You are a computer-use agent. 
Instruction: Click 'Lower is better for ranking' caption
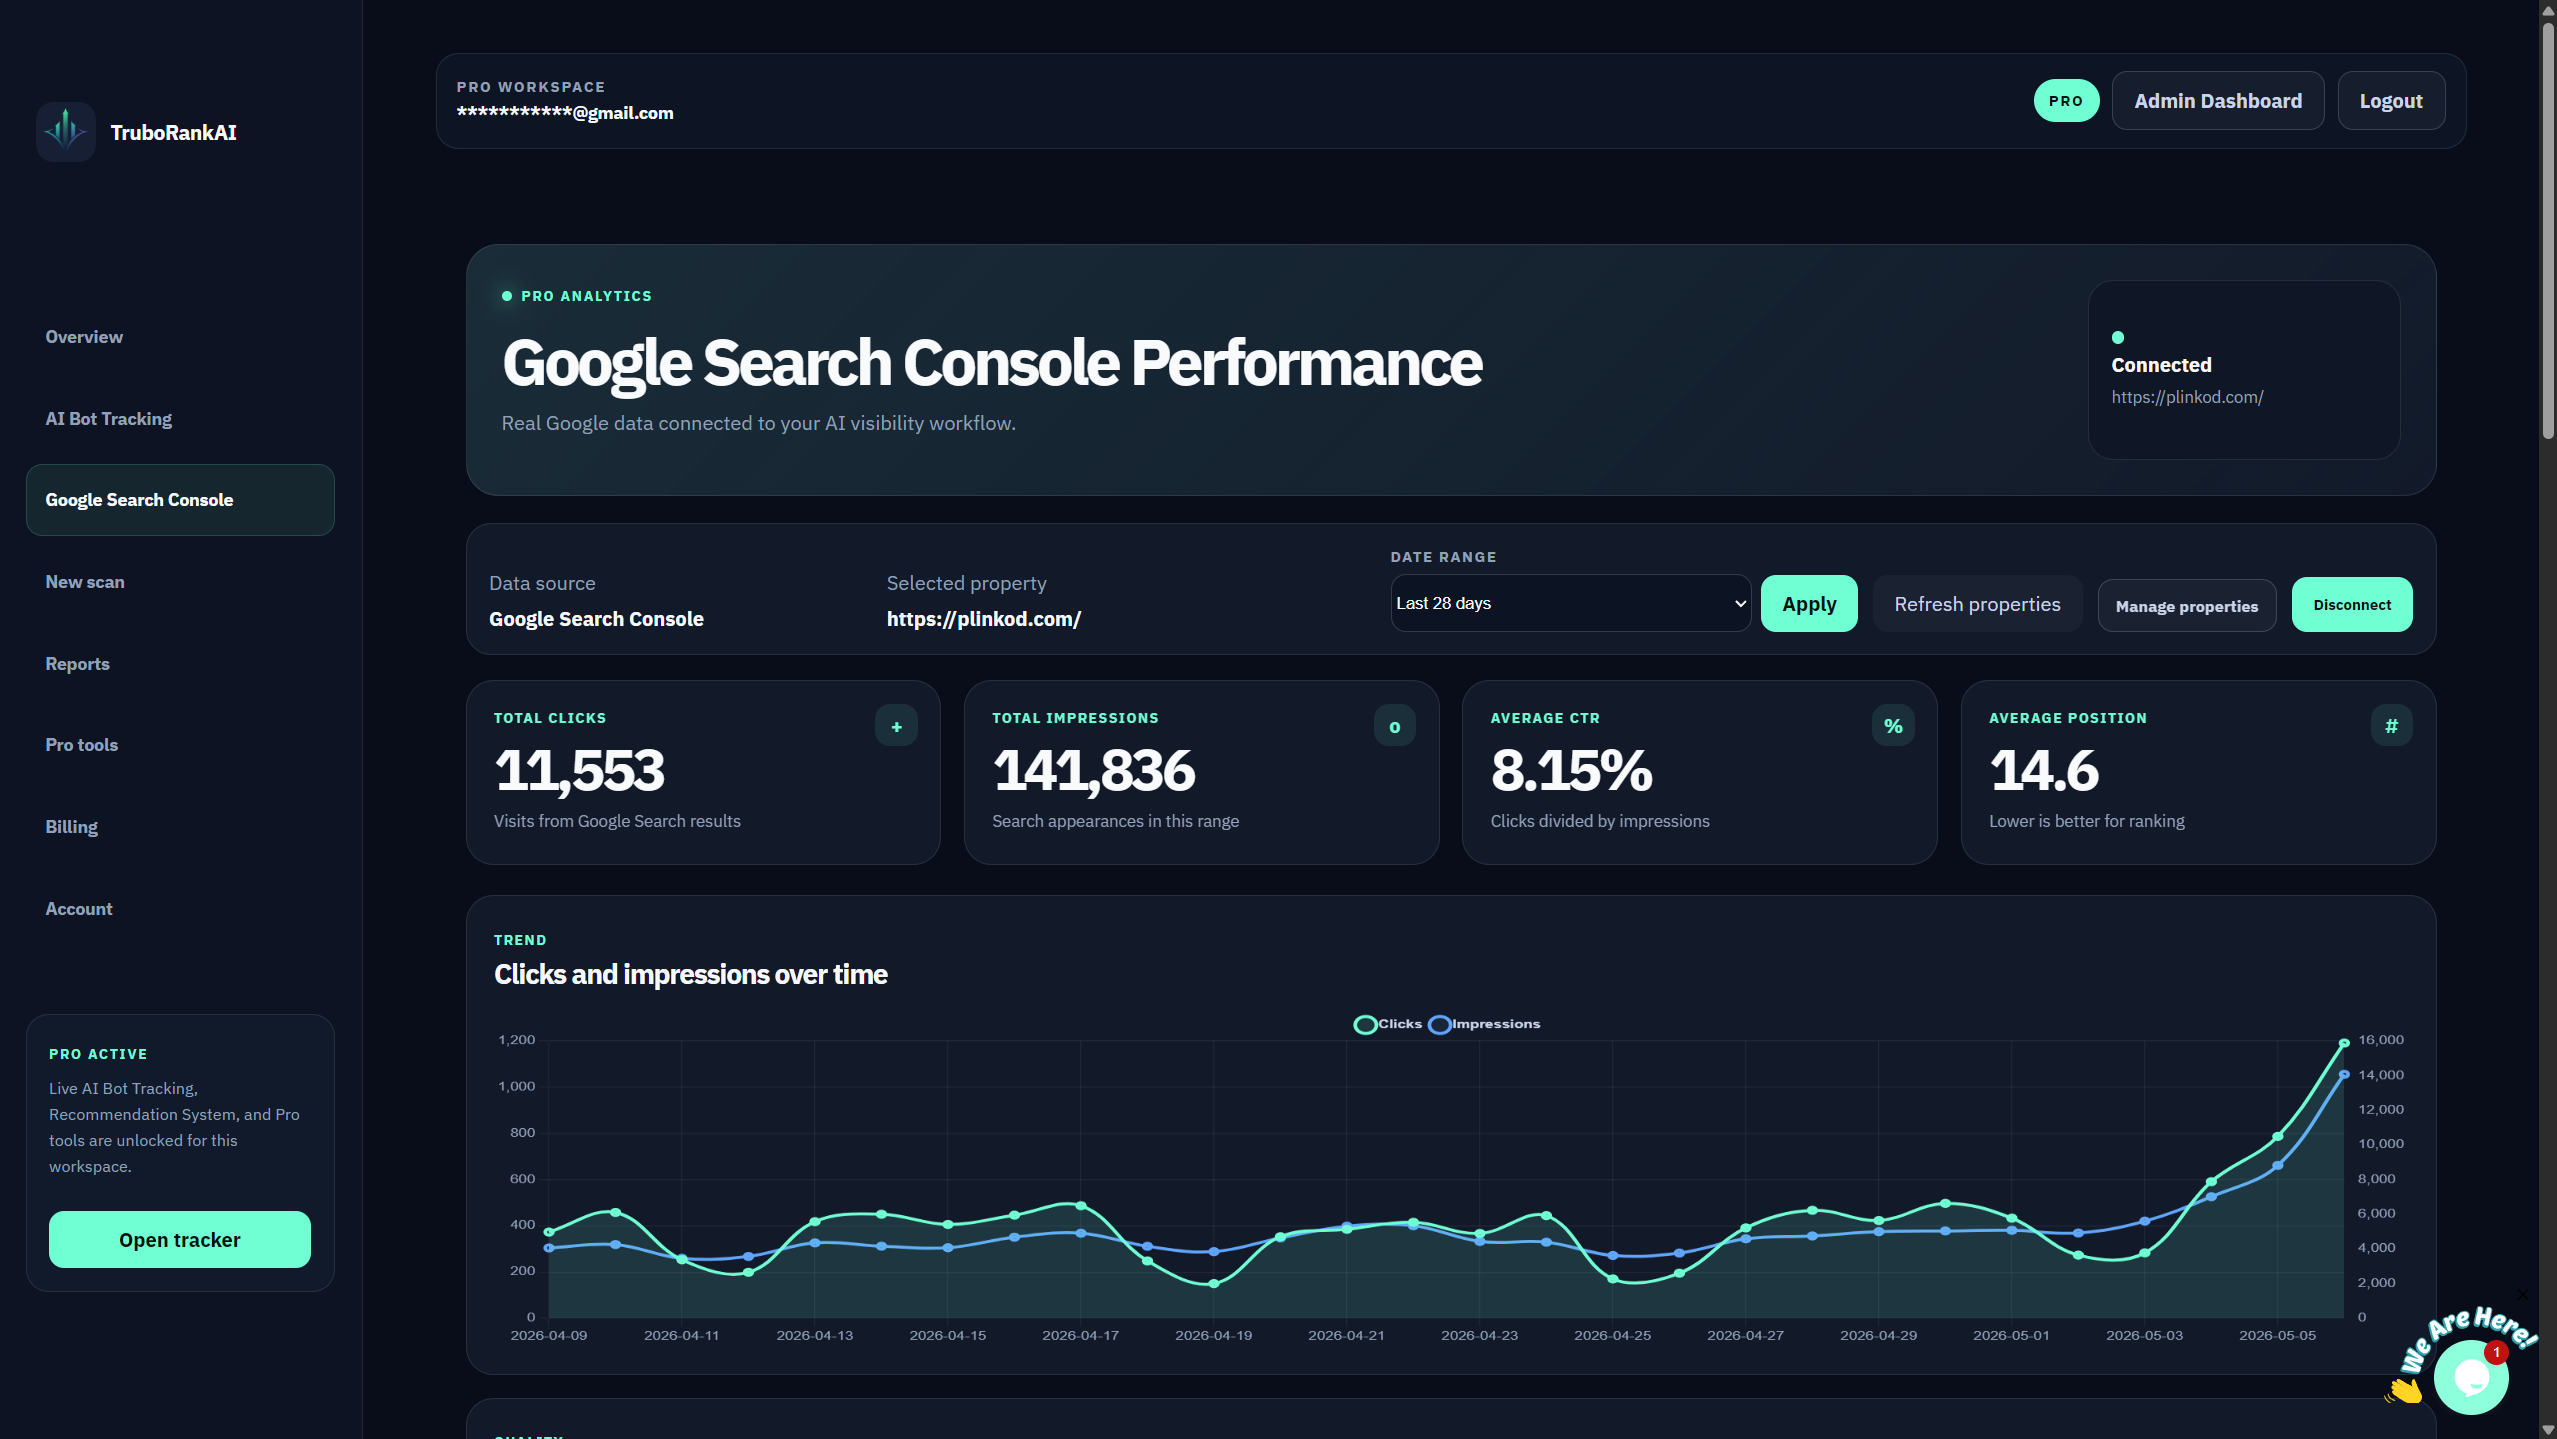[x=2086, y=821]
